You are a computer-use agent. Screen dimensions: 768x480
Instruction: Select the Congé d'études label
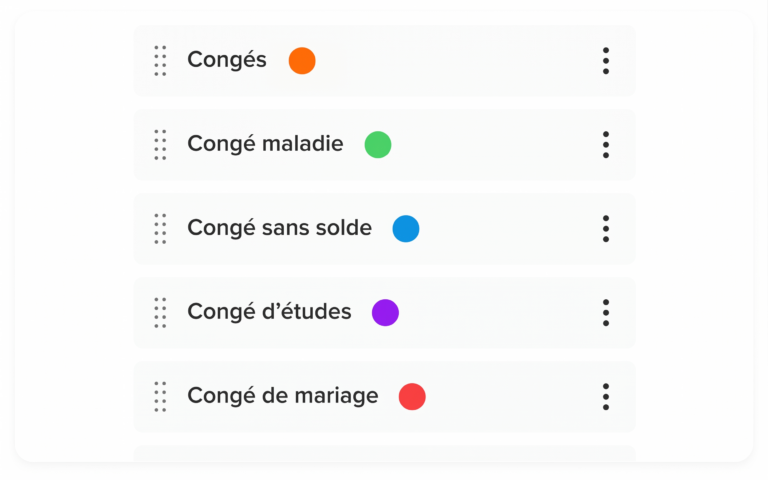pos(269,312)
